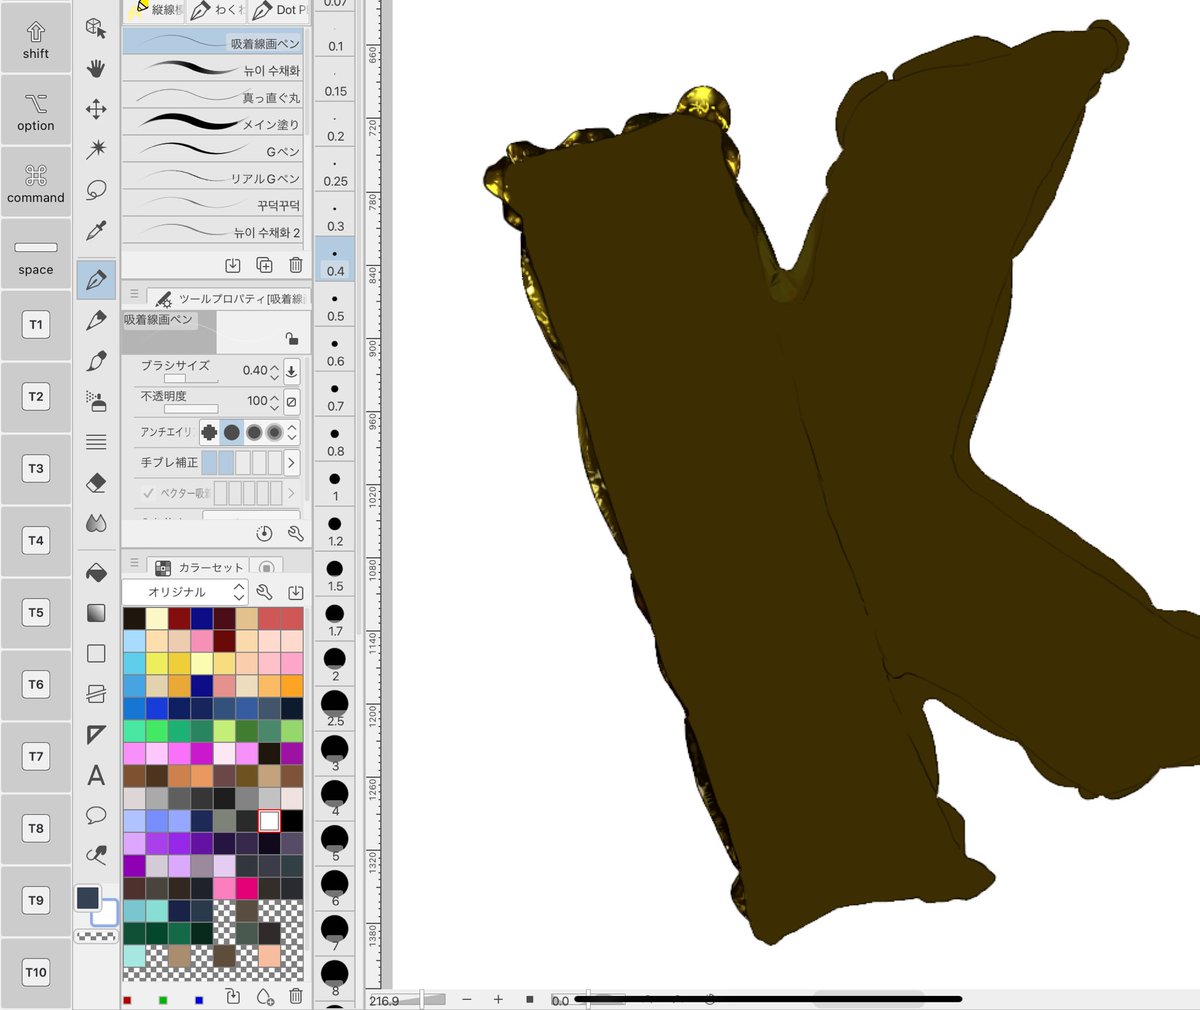Expand the 手ブレ補正 options arrow
Image resolution: width=1200 pixels, height=1010 pixels.
pos(291,463)
